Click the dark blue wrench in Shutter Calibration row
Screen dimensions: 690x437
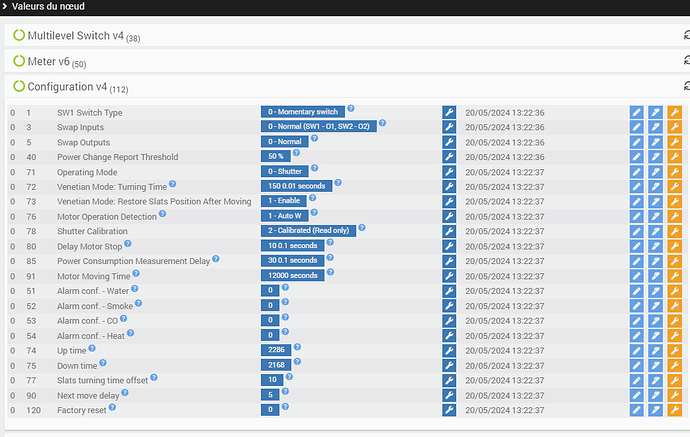click(x=449, y=231)
